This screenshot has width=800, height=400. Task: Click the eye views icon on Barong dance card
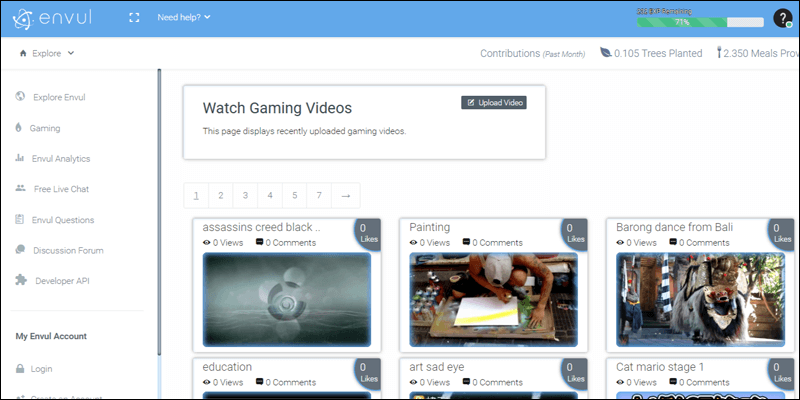620,242
